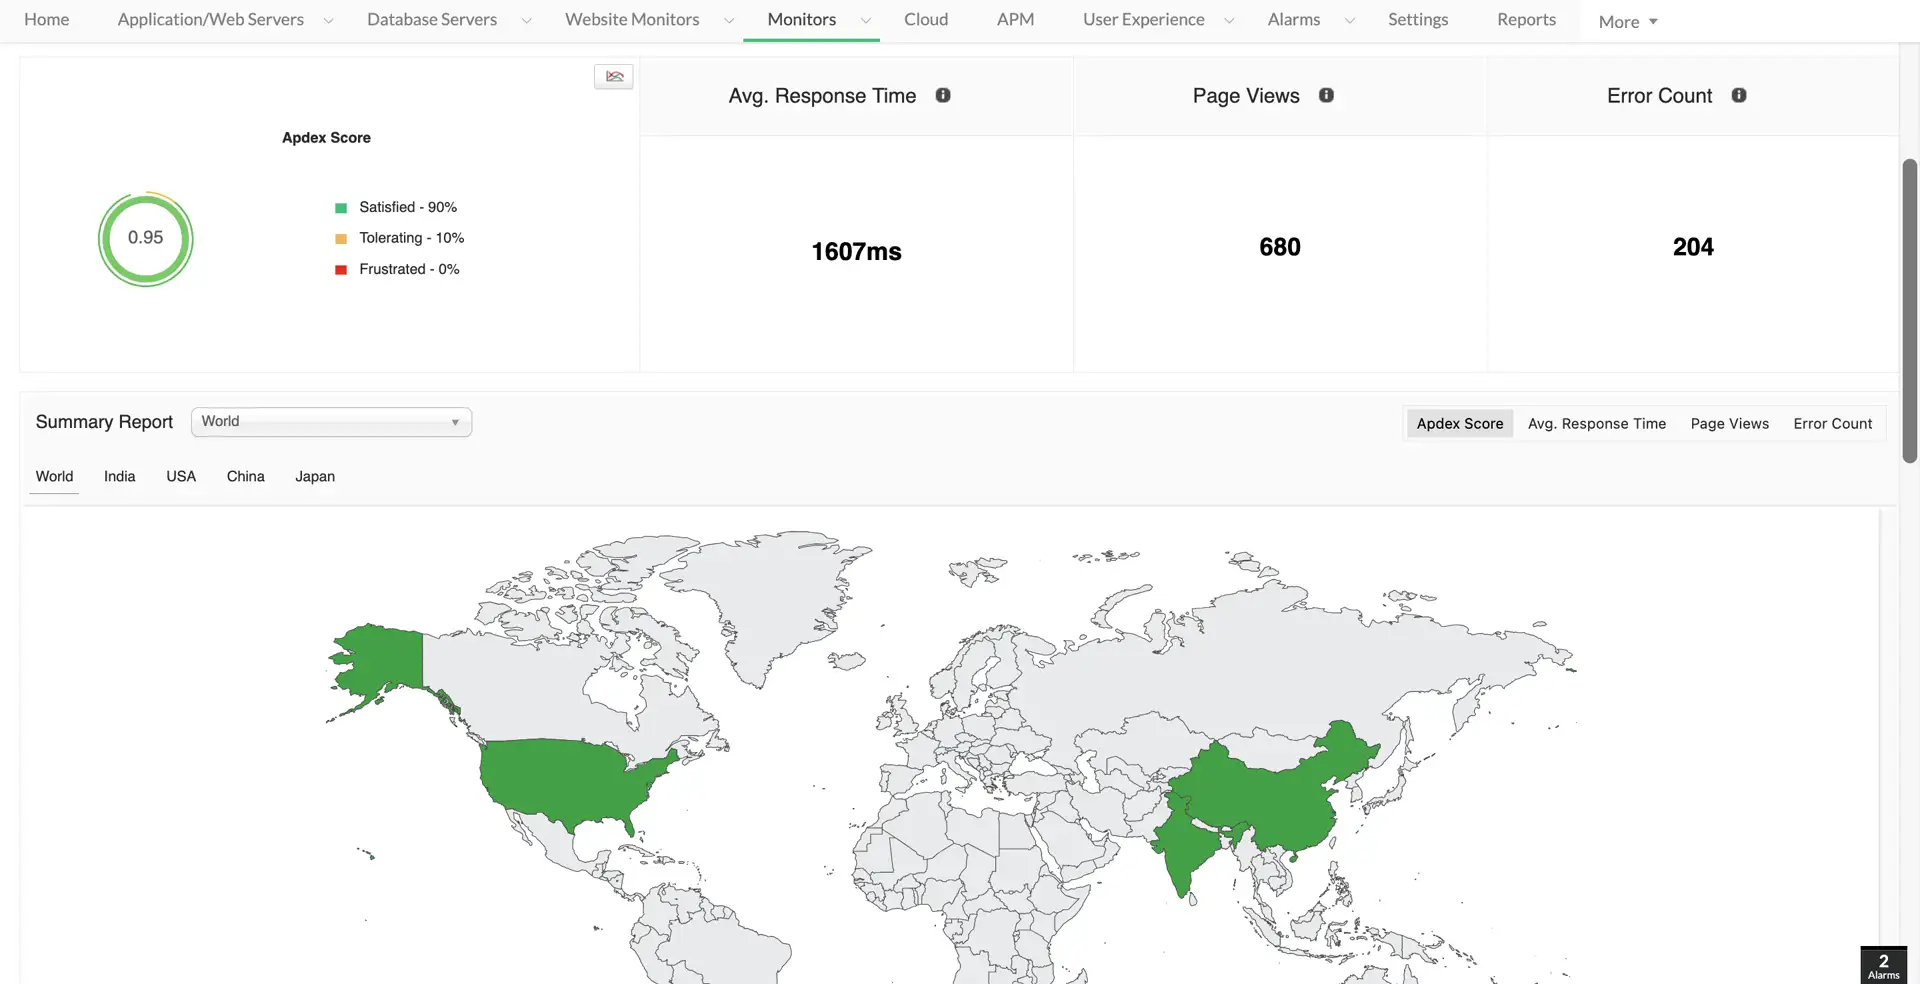
Task: Expand the Alarms menu chevron
Action: [1349, 21]
